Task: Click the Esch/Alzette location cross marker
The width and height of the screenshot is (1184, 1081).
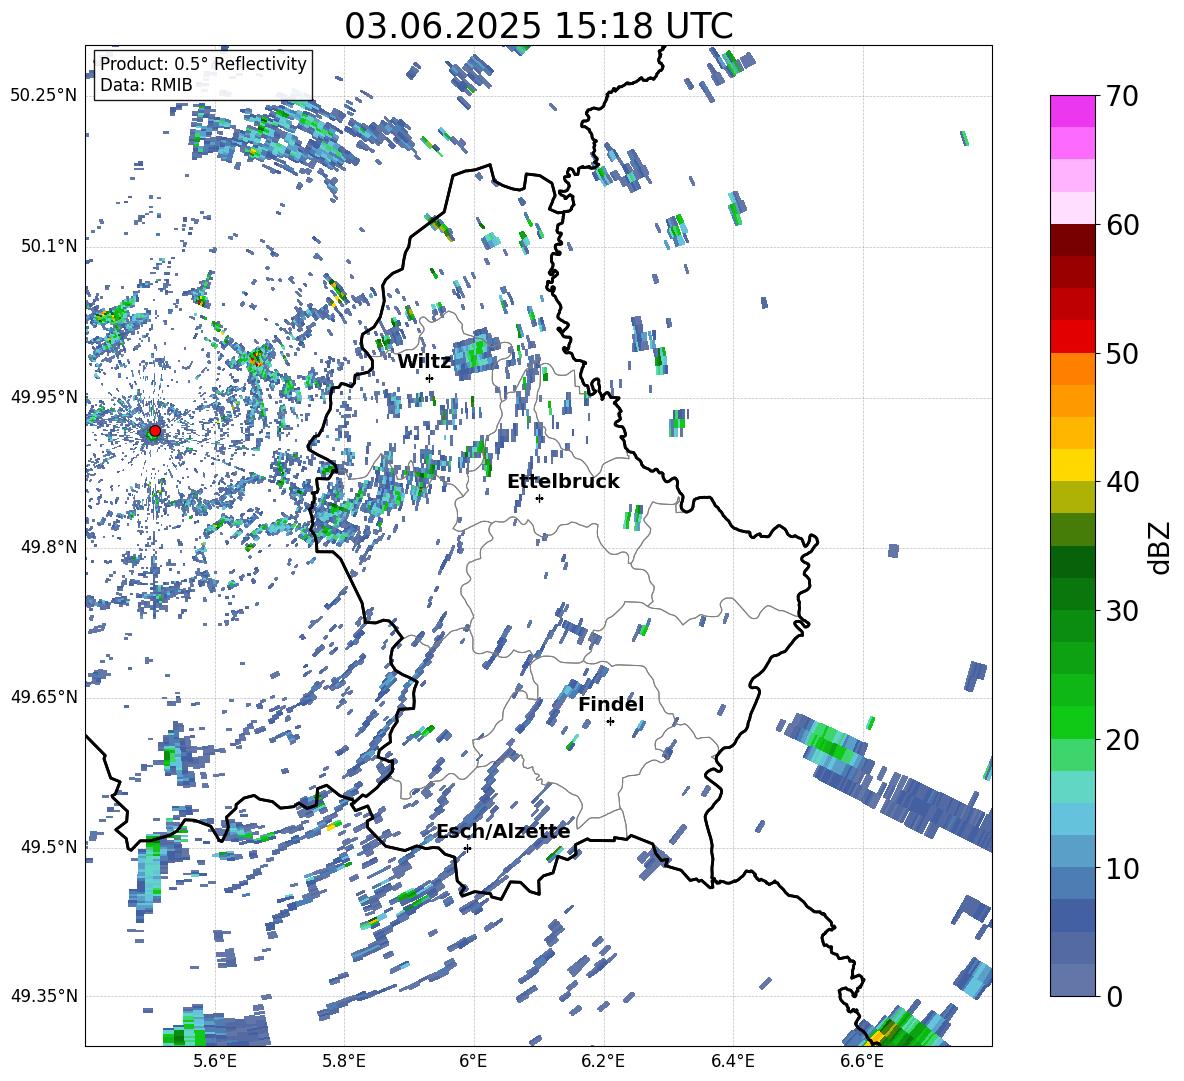Action: pos(467,848)
